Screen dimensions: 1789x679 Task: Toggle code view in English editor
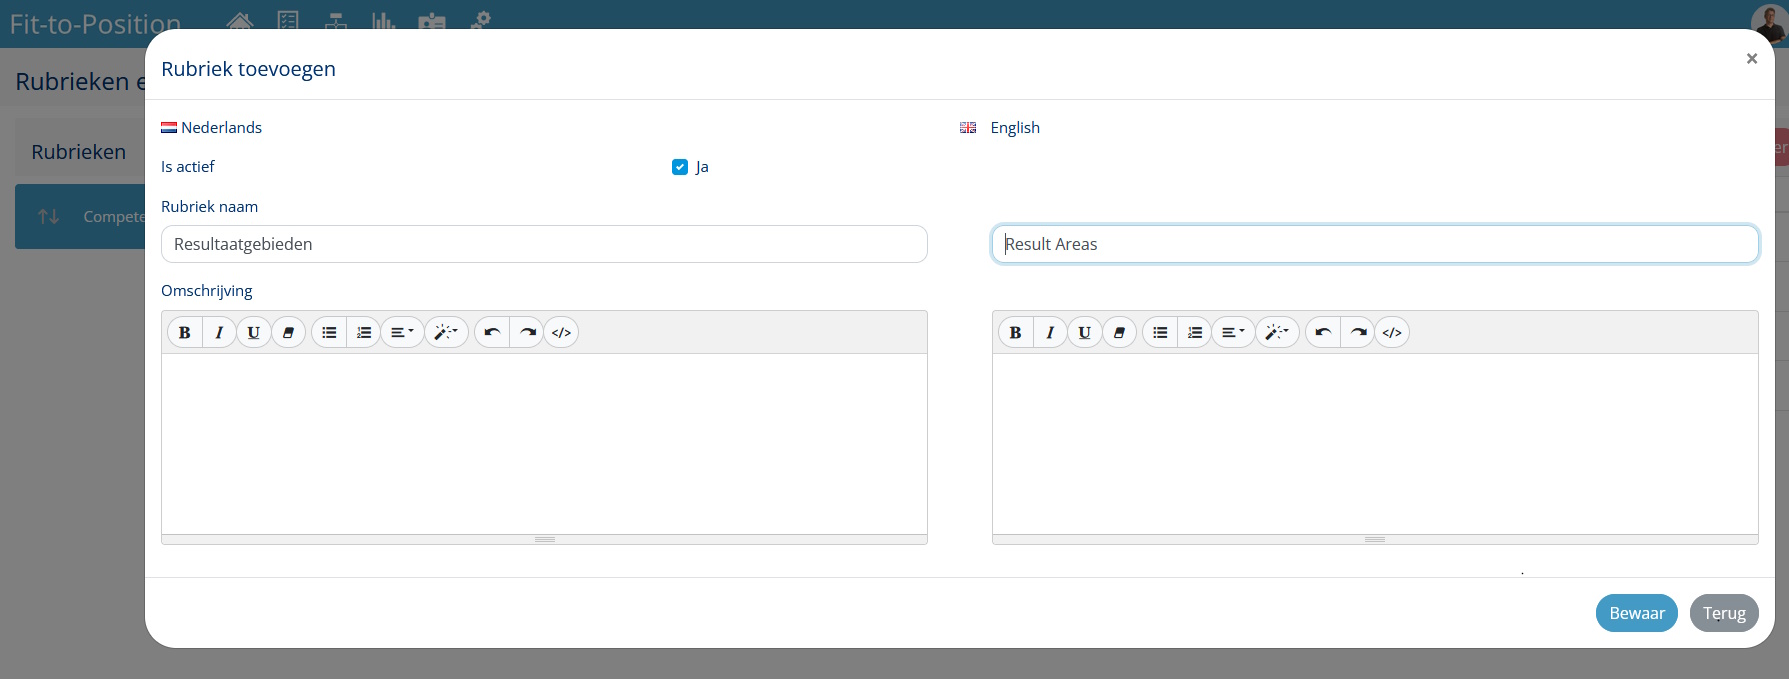(x=1393, y=332)
